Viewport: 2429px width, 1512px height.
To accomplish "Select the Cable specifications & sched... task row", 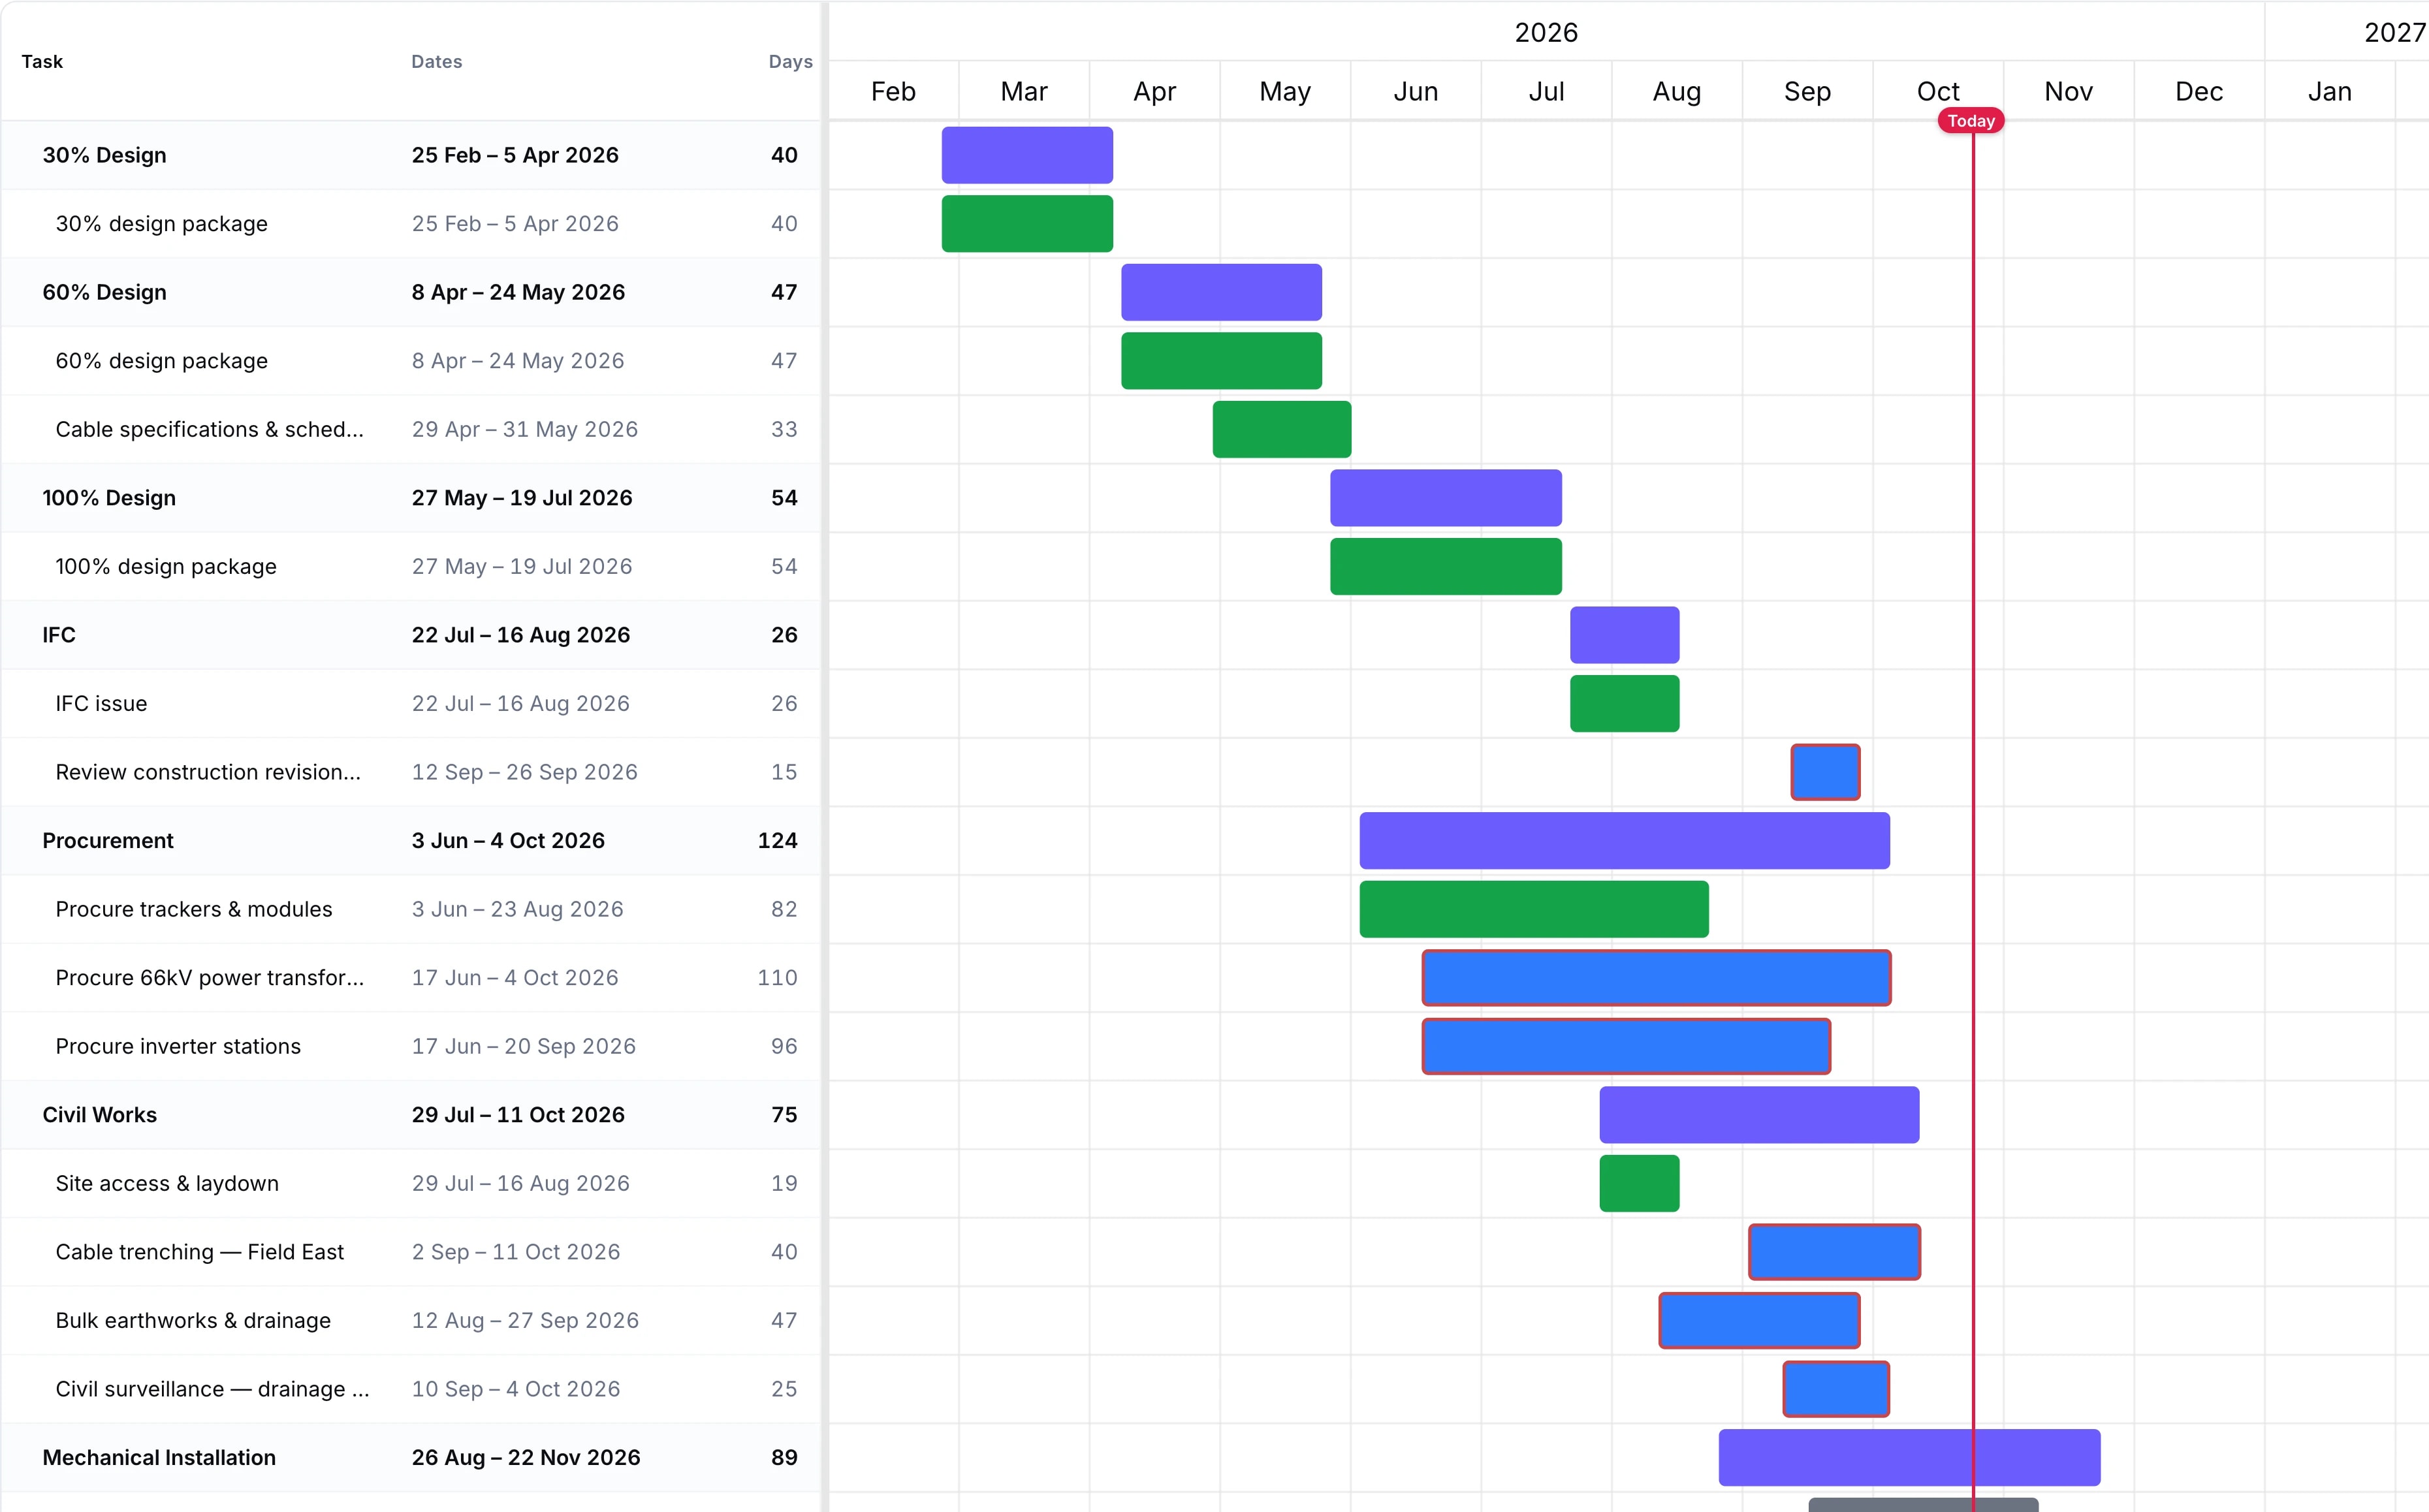I will click(x=410, y=429).
